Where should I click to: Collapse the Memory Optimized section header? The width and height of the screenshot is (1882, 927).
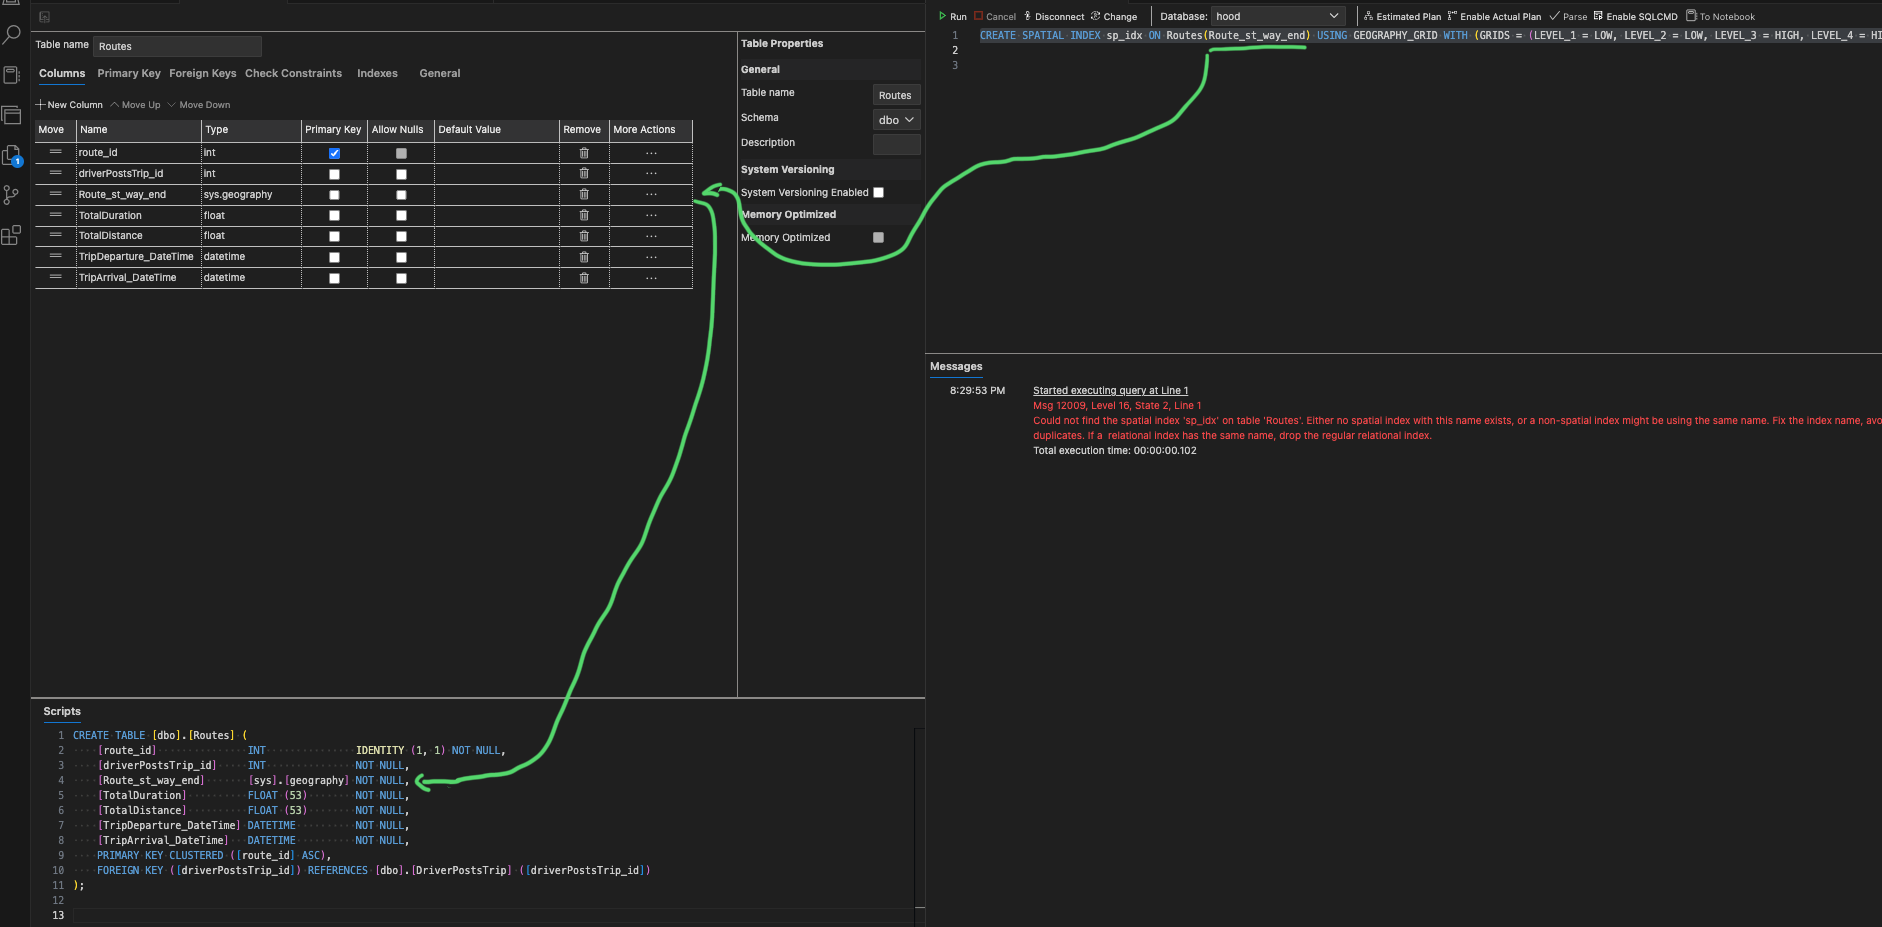[830, 214]
